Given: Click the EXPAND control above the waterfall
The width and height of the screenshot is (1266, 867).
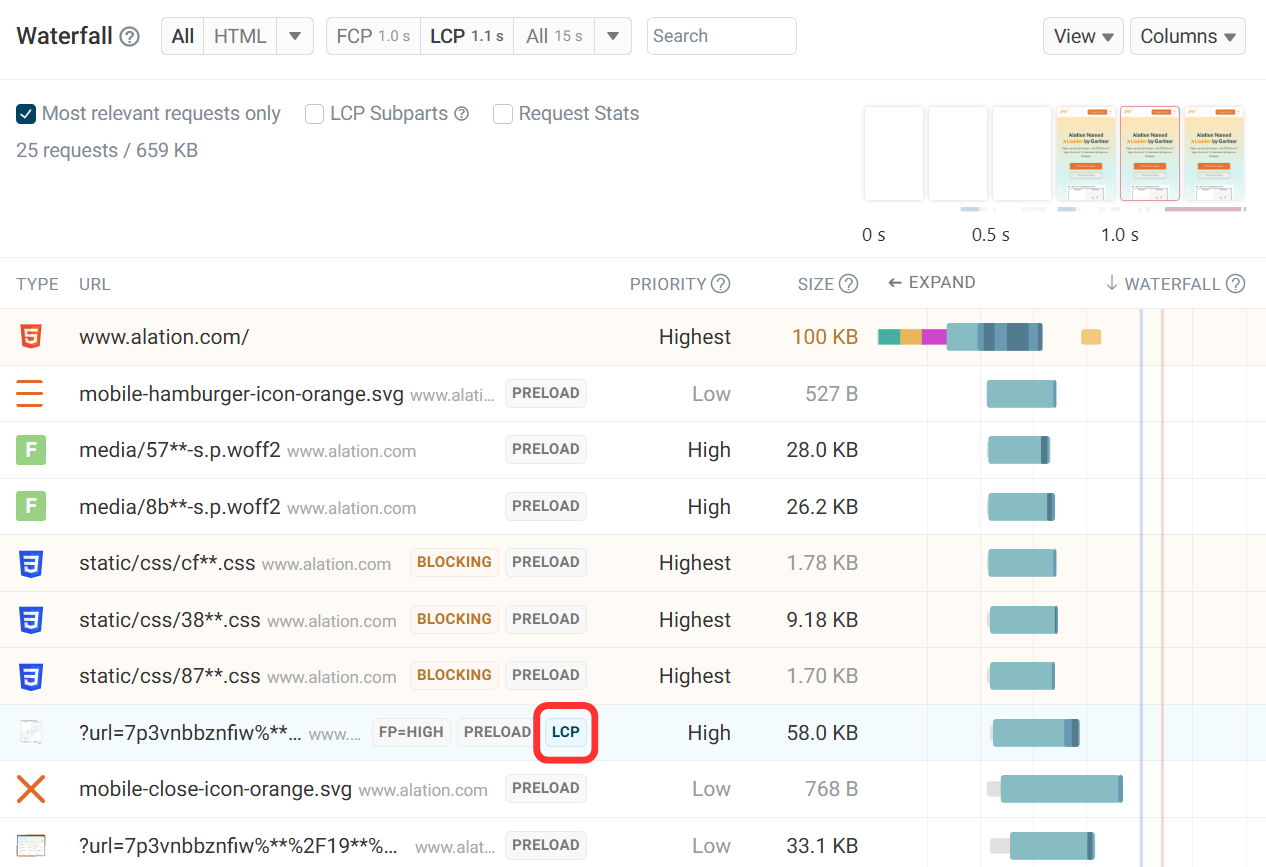Looking at the screenshot, I should pos(931,282).
